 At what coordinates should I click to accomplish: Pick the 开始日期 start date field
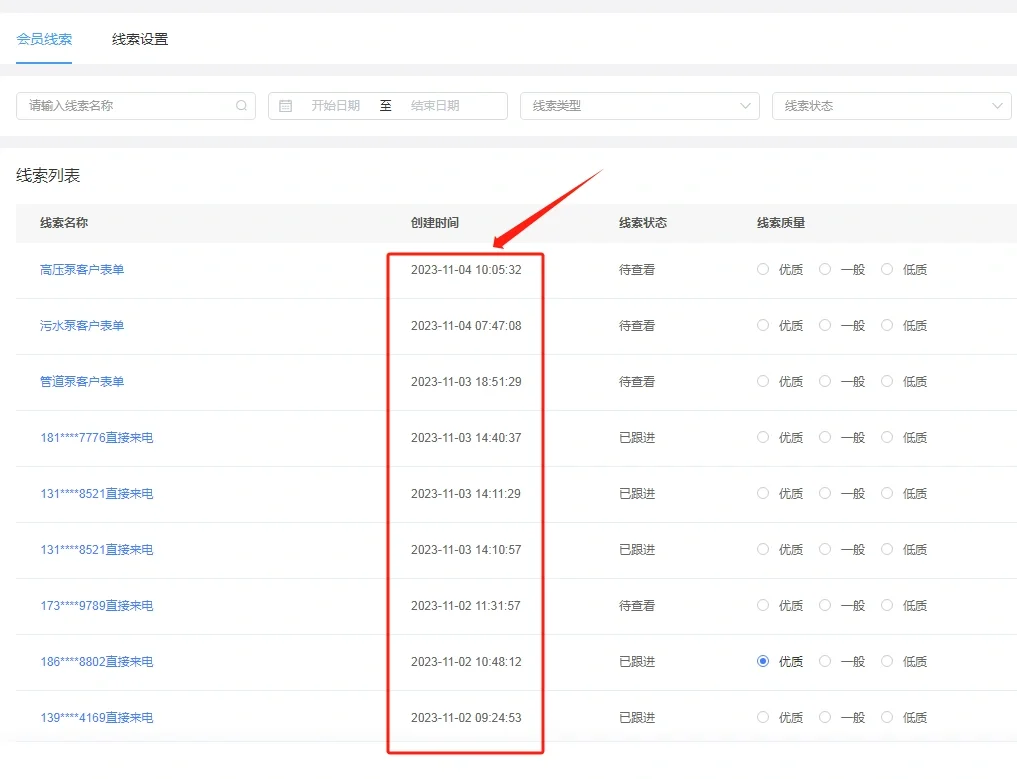click(335, 106)
